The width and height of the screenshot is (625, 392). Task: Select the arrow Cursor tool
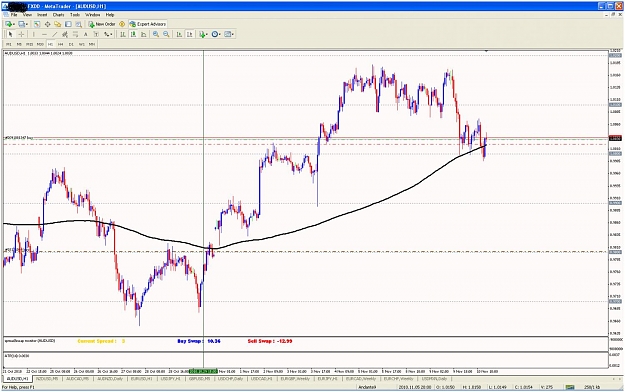pyautogui.click(x=10, y=34)
